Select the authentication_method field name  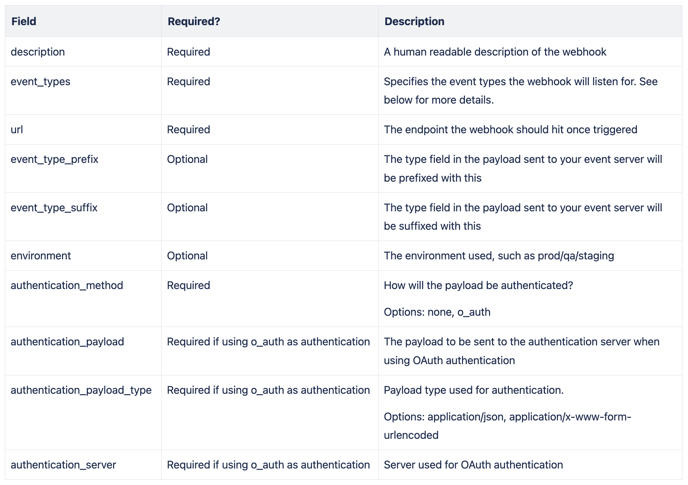tap(67, 285)
